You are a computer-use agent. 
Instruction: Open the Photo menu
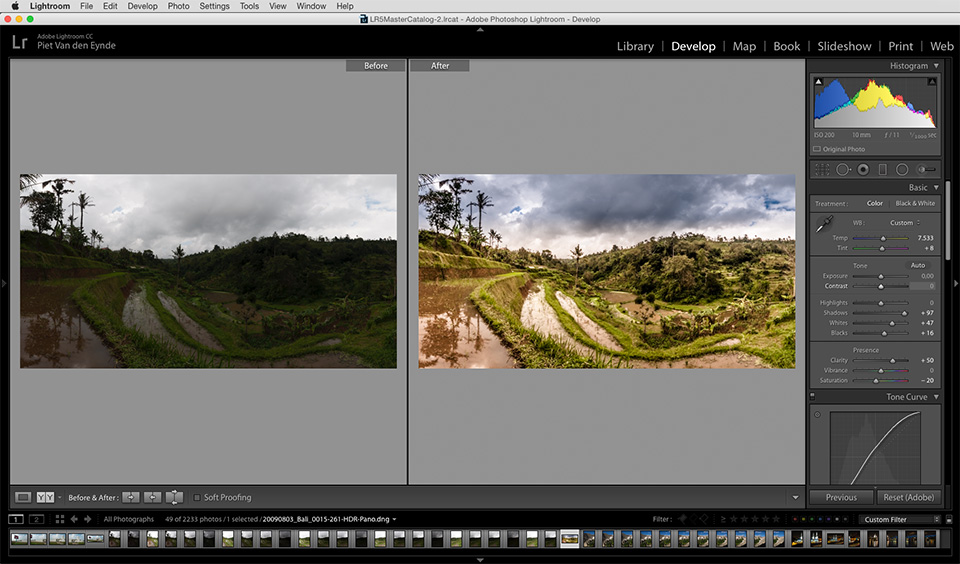(178, 6)
